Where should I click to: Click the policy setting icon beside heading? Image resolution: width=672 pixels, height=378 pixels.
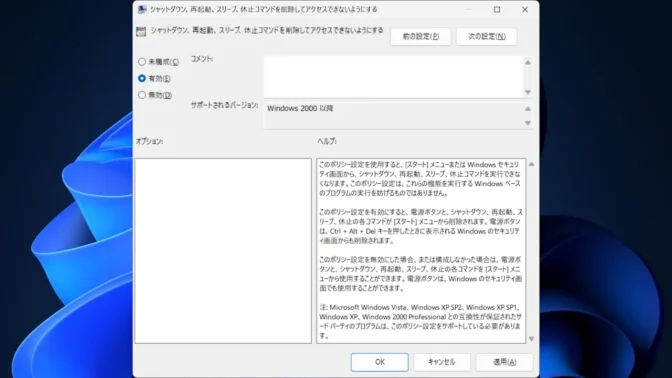pos(141,31)
